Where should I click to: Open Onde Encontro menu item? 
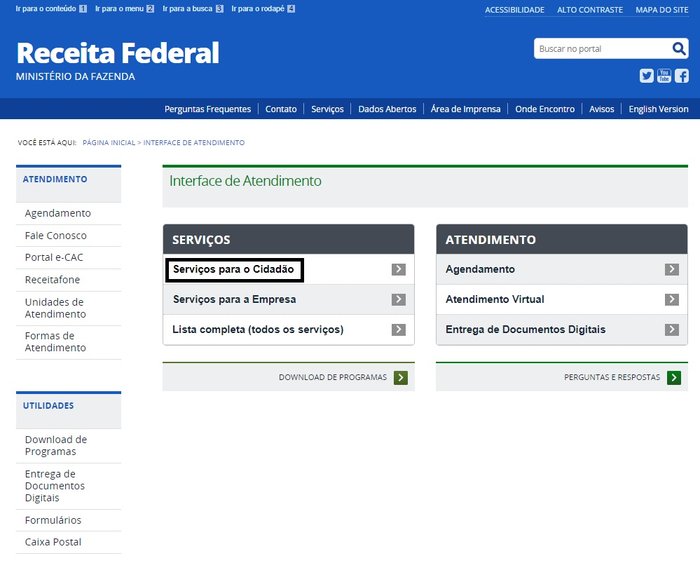tap(545, 109)
